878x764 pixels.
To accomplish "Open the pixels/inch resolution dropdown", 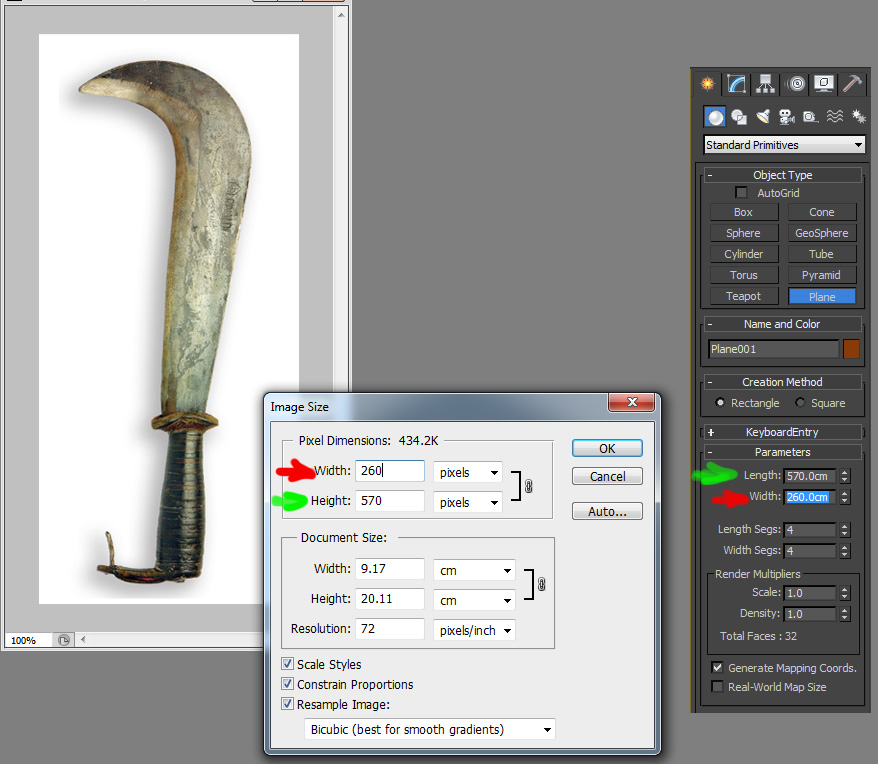I will tap(474, 630).
